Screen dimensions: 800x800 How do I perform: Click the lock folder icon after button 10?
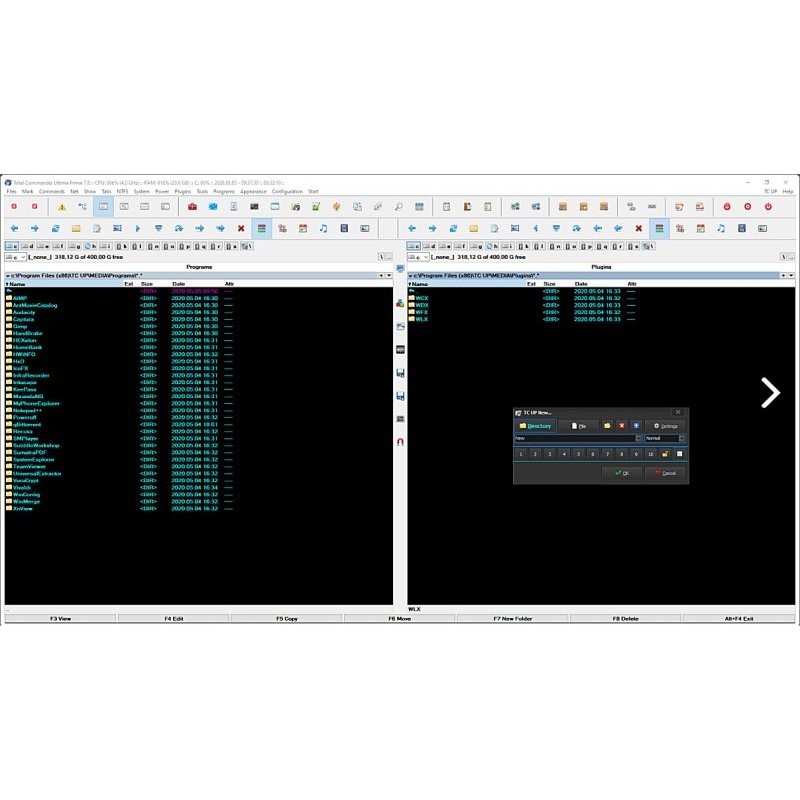[x=665, y=454]
